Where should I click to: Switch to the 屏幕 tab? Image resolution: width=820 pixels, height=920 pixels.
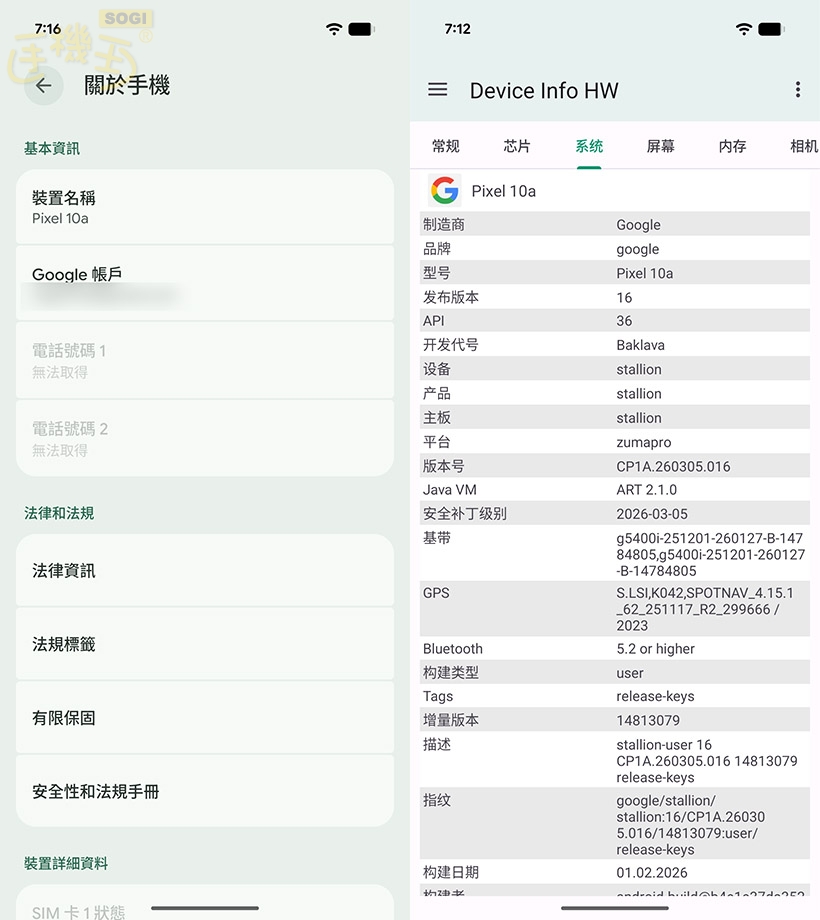coord(660,146)
